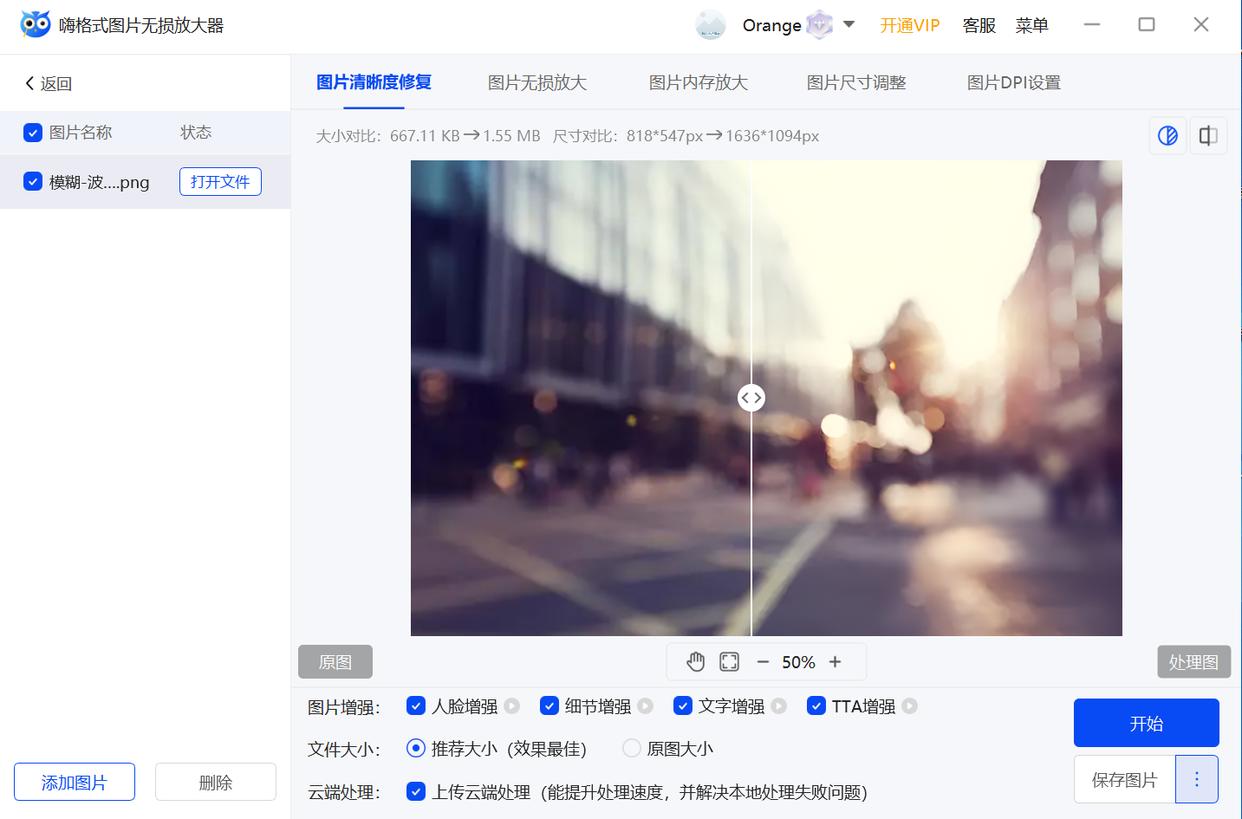This screenshot has width=1242, height=819.
Task: Select the split-view comparison icon
Action: pos(1167,135)
